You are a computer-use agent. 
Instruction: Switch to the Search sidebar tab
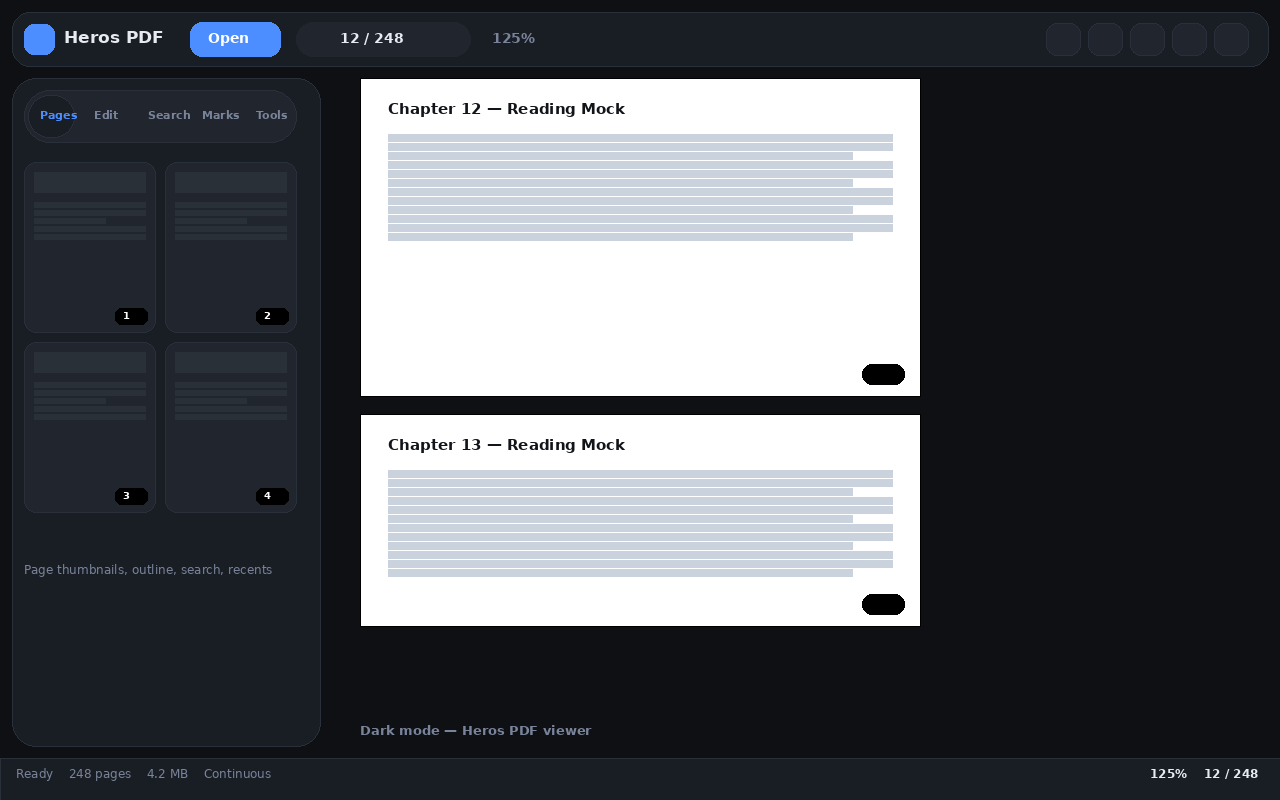[x=169, y=116]
